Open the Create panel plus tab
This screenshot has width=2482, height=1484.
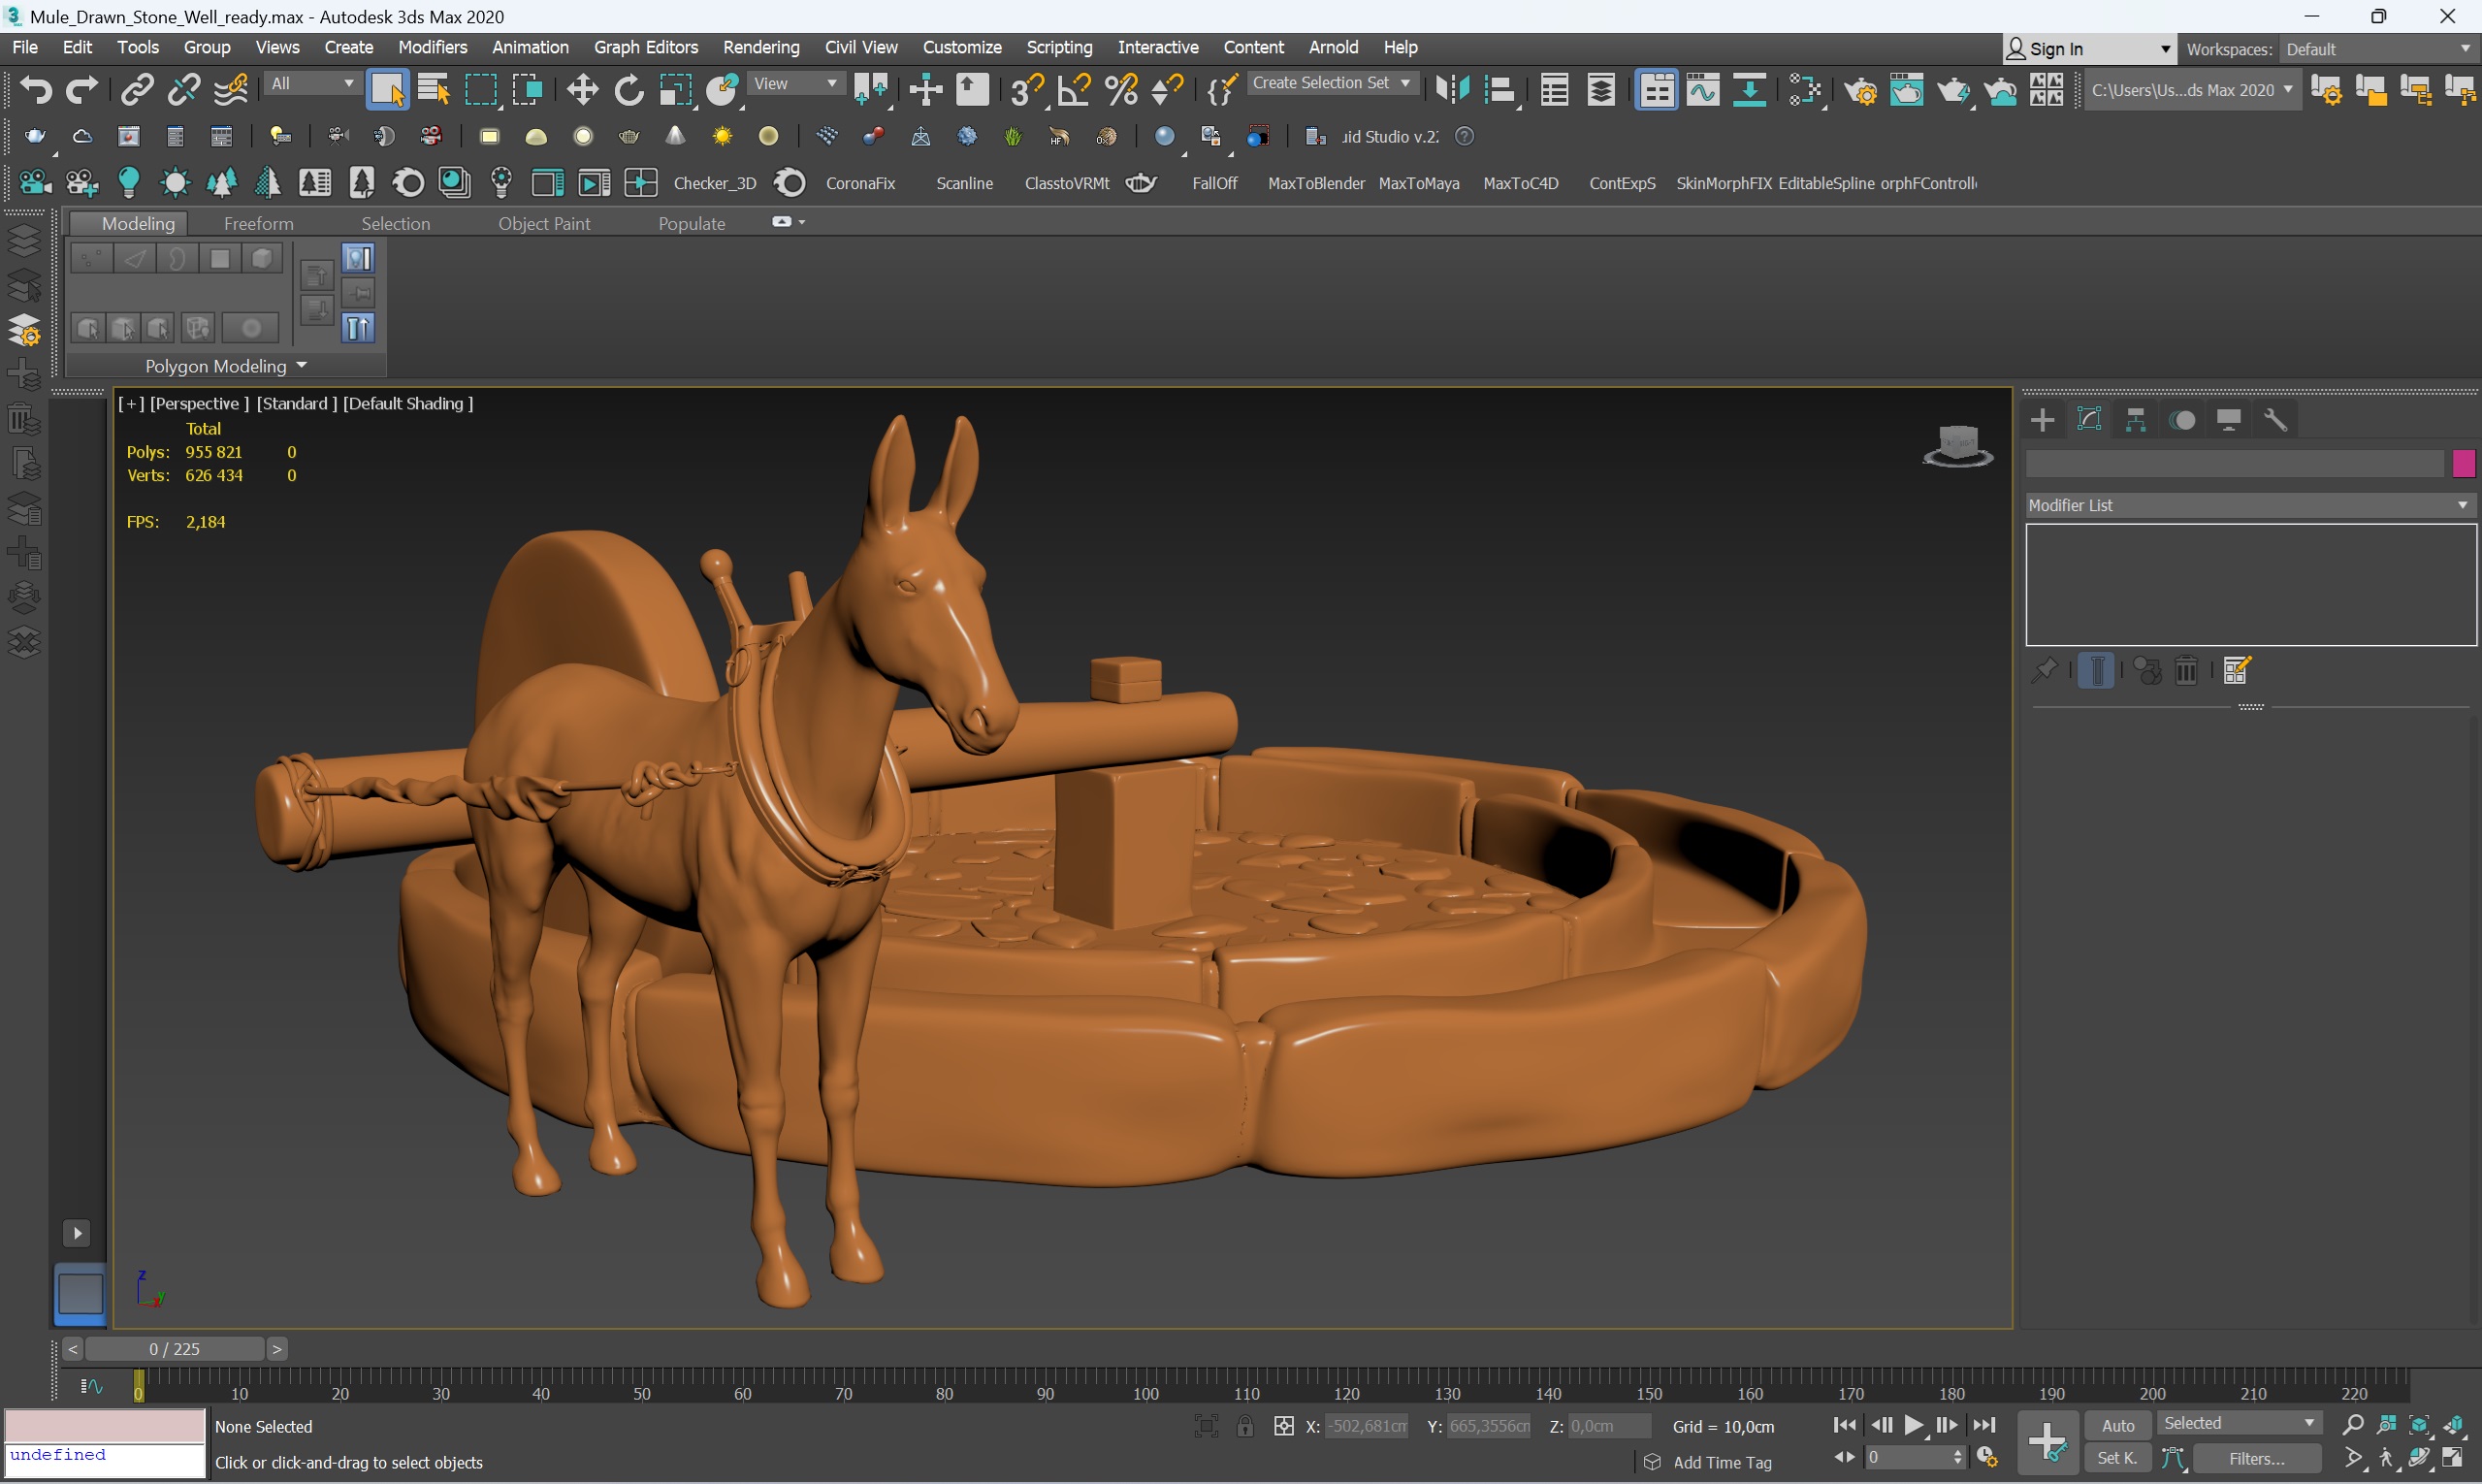tap(2043, 420)
